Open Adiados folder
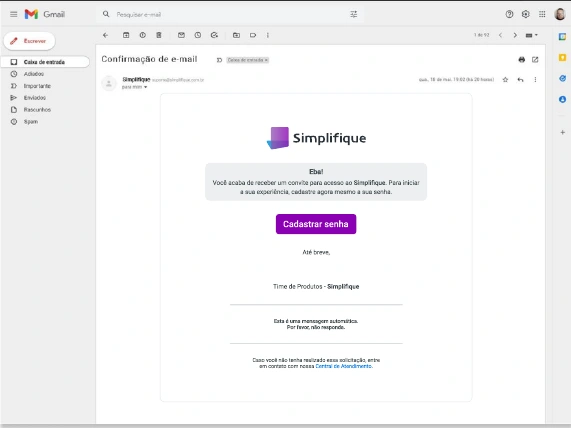Screen dimensions: 571x428 pyautogui.click(x=34, y=74)
